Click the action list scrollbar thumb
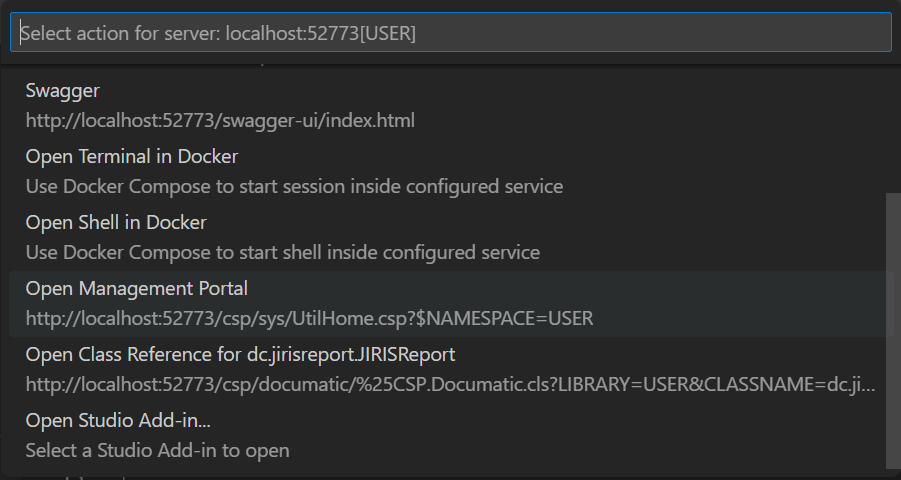The height and width of the screenshot is (480, 901). (893, 330)
